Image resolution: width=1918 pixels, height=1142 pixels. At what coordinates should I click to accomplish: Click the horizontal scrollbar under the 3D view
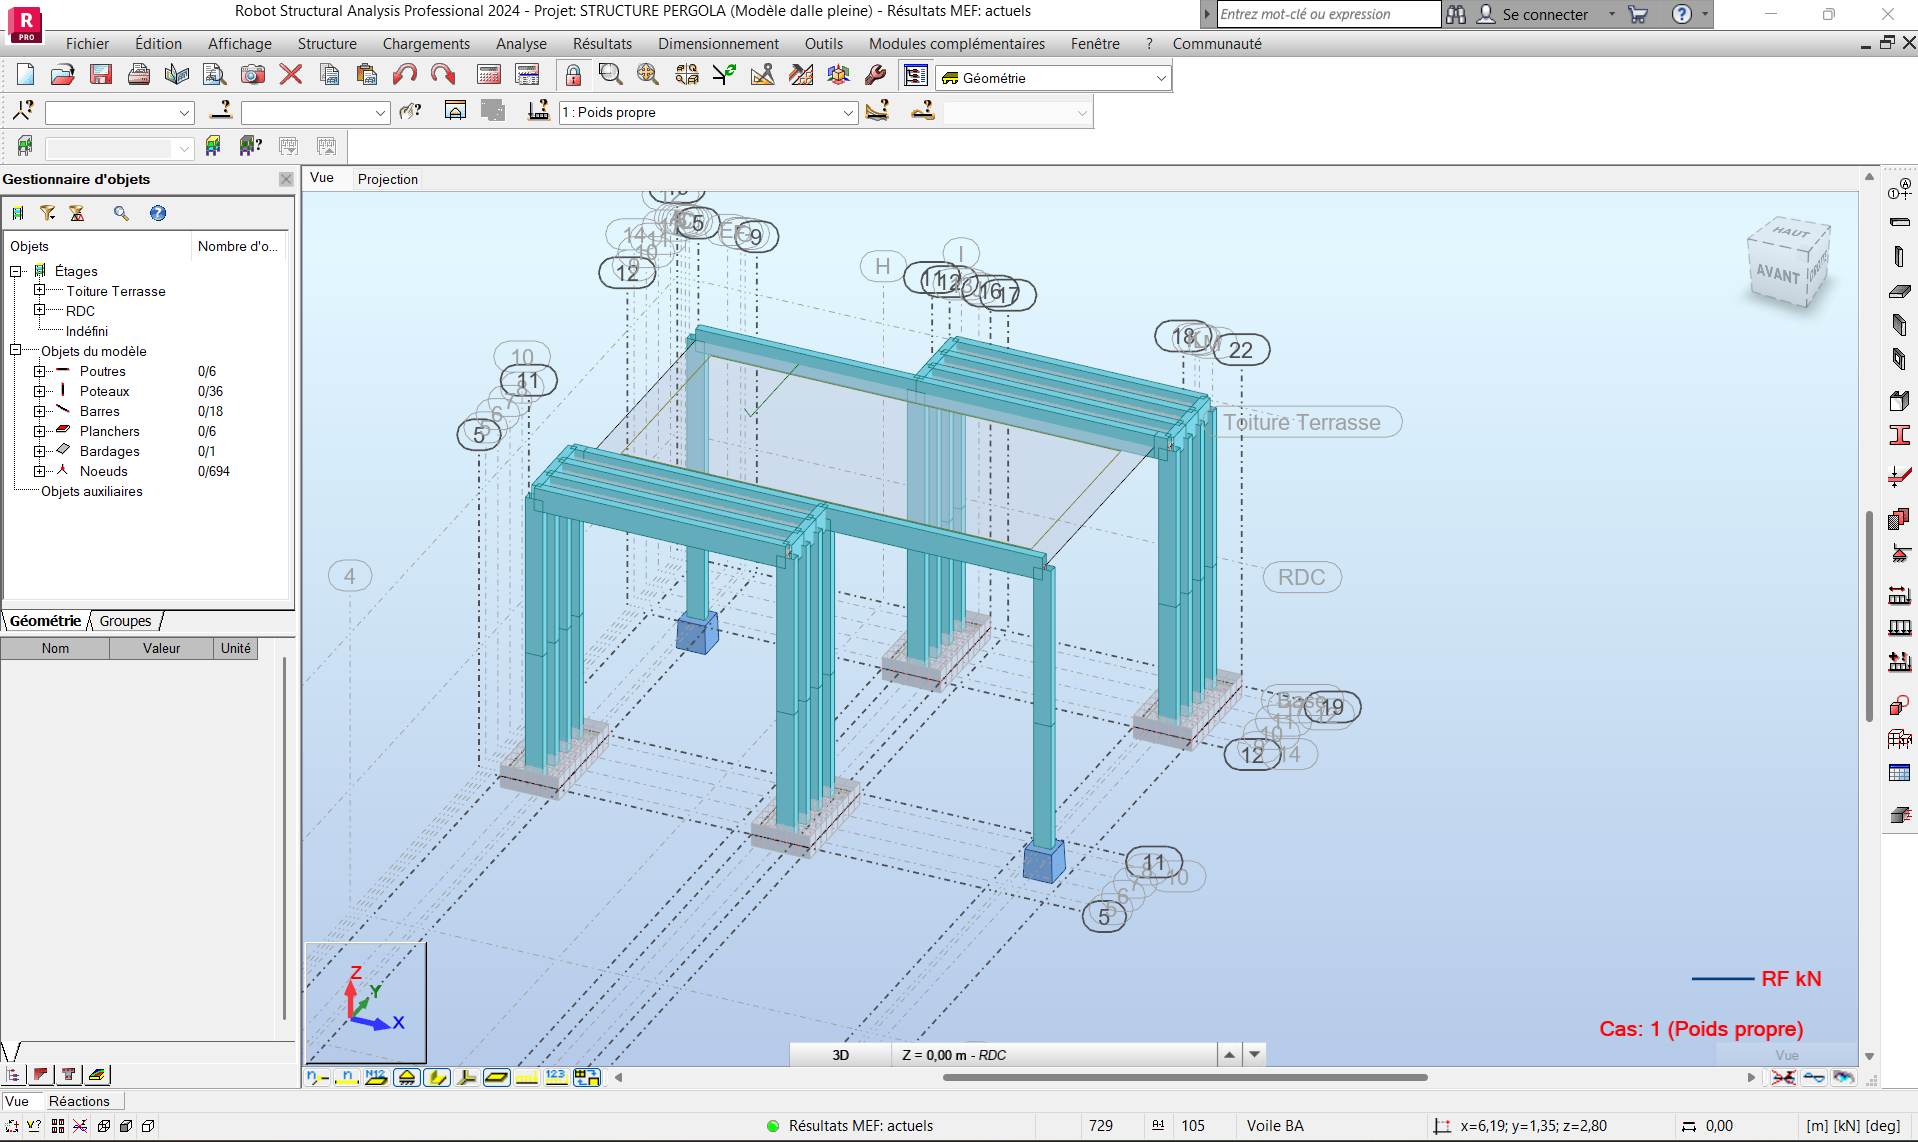(x=1184, y=1077)
